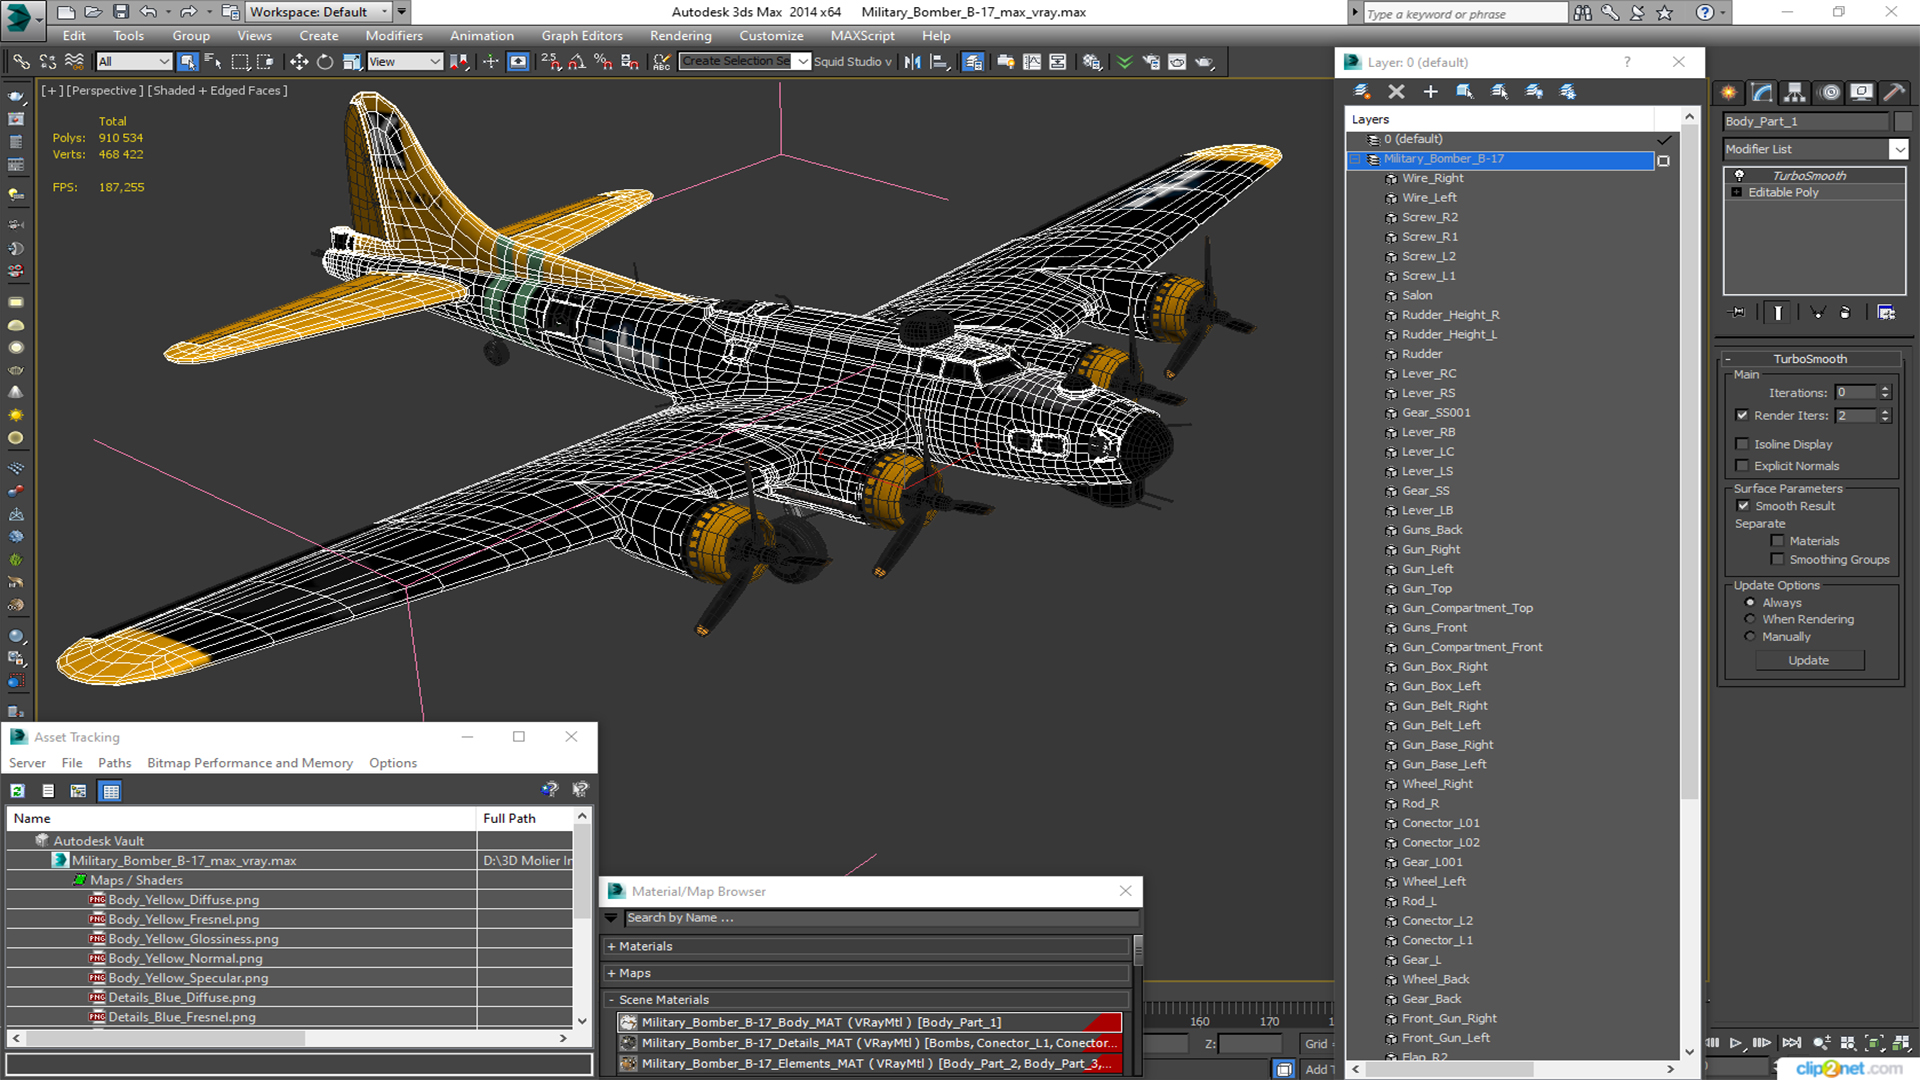Uncheck Smooth Result checkbox
Image resolution: width=1920 pixels, height=1080 pixels.
(x=1743, y=506)
